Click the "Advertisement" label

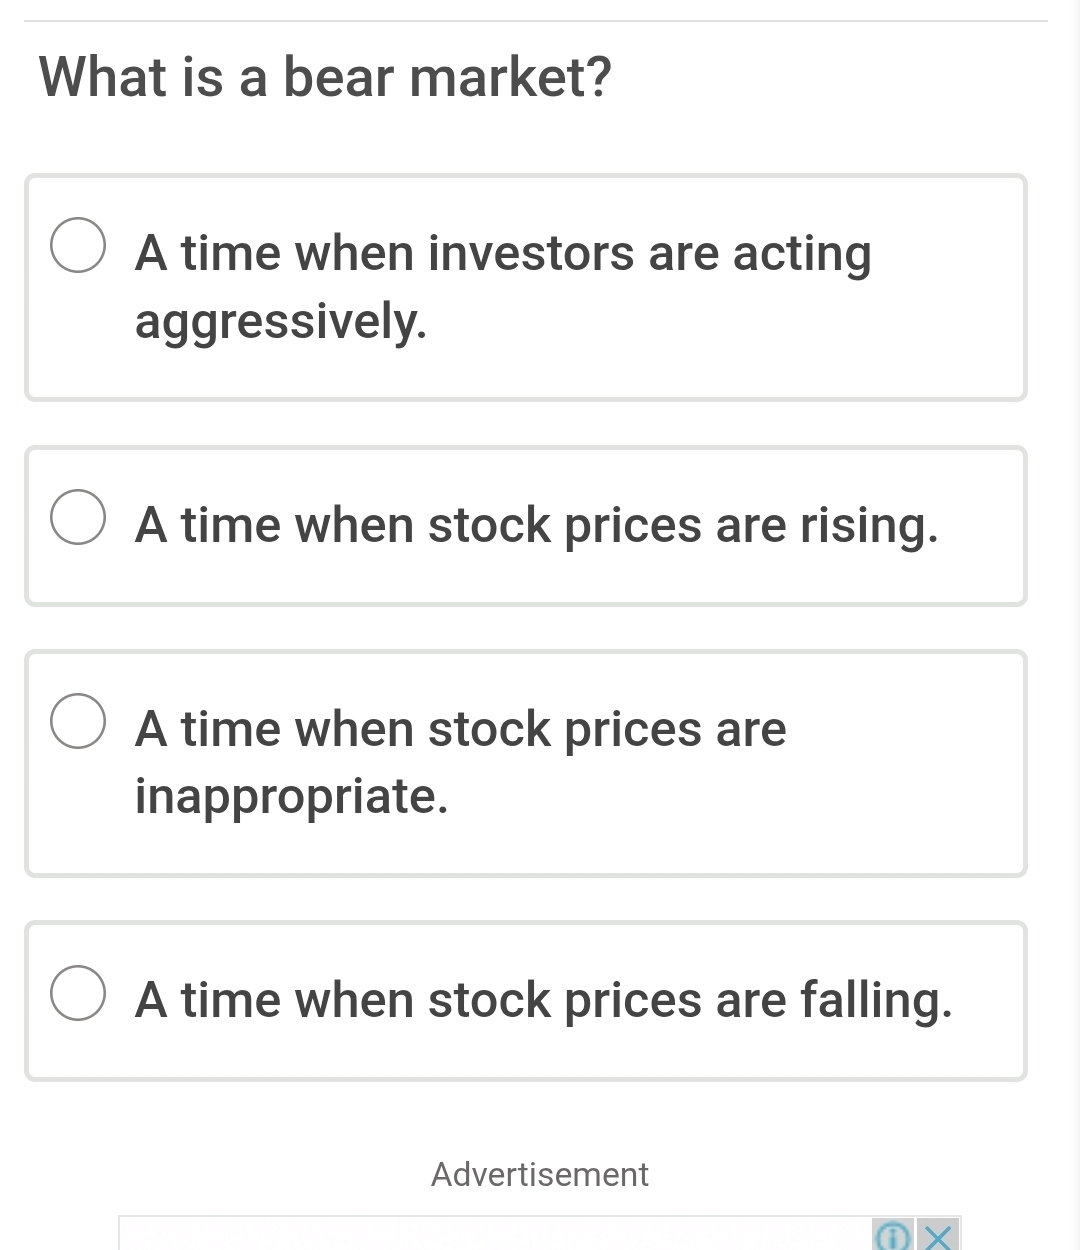(x=540, y=1174)
